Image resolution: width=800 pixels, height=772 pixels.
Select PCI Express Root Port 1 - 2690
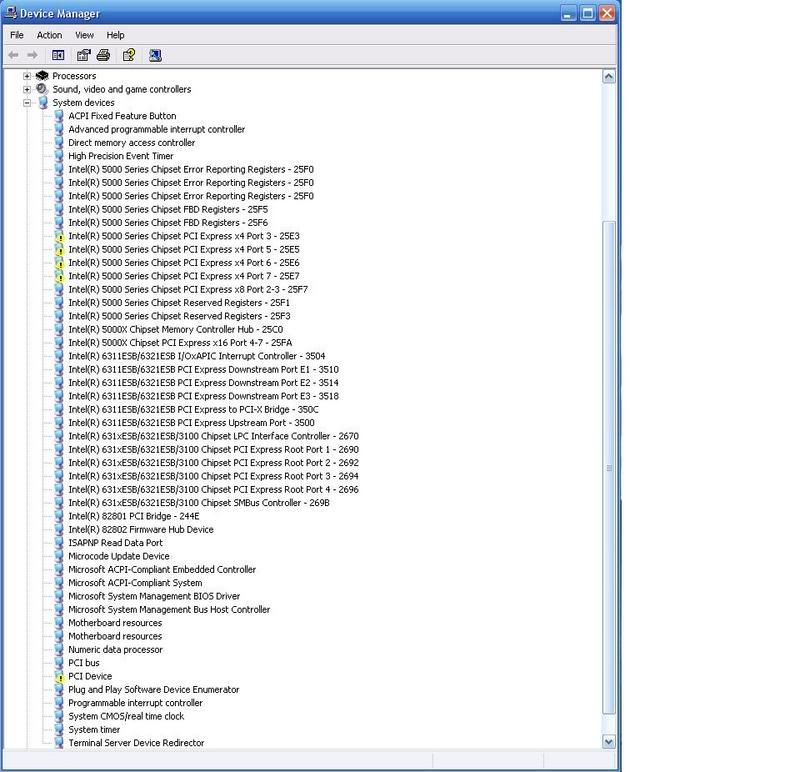click(214, 450)
